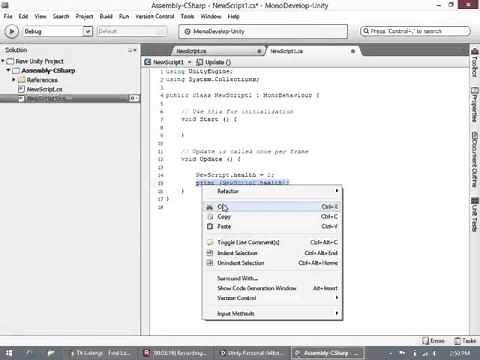
Task: Click the search field in toolbar
Action: pyautogui.click(x=415, y=31)
